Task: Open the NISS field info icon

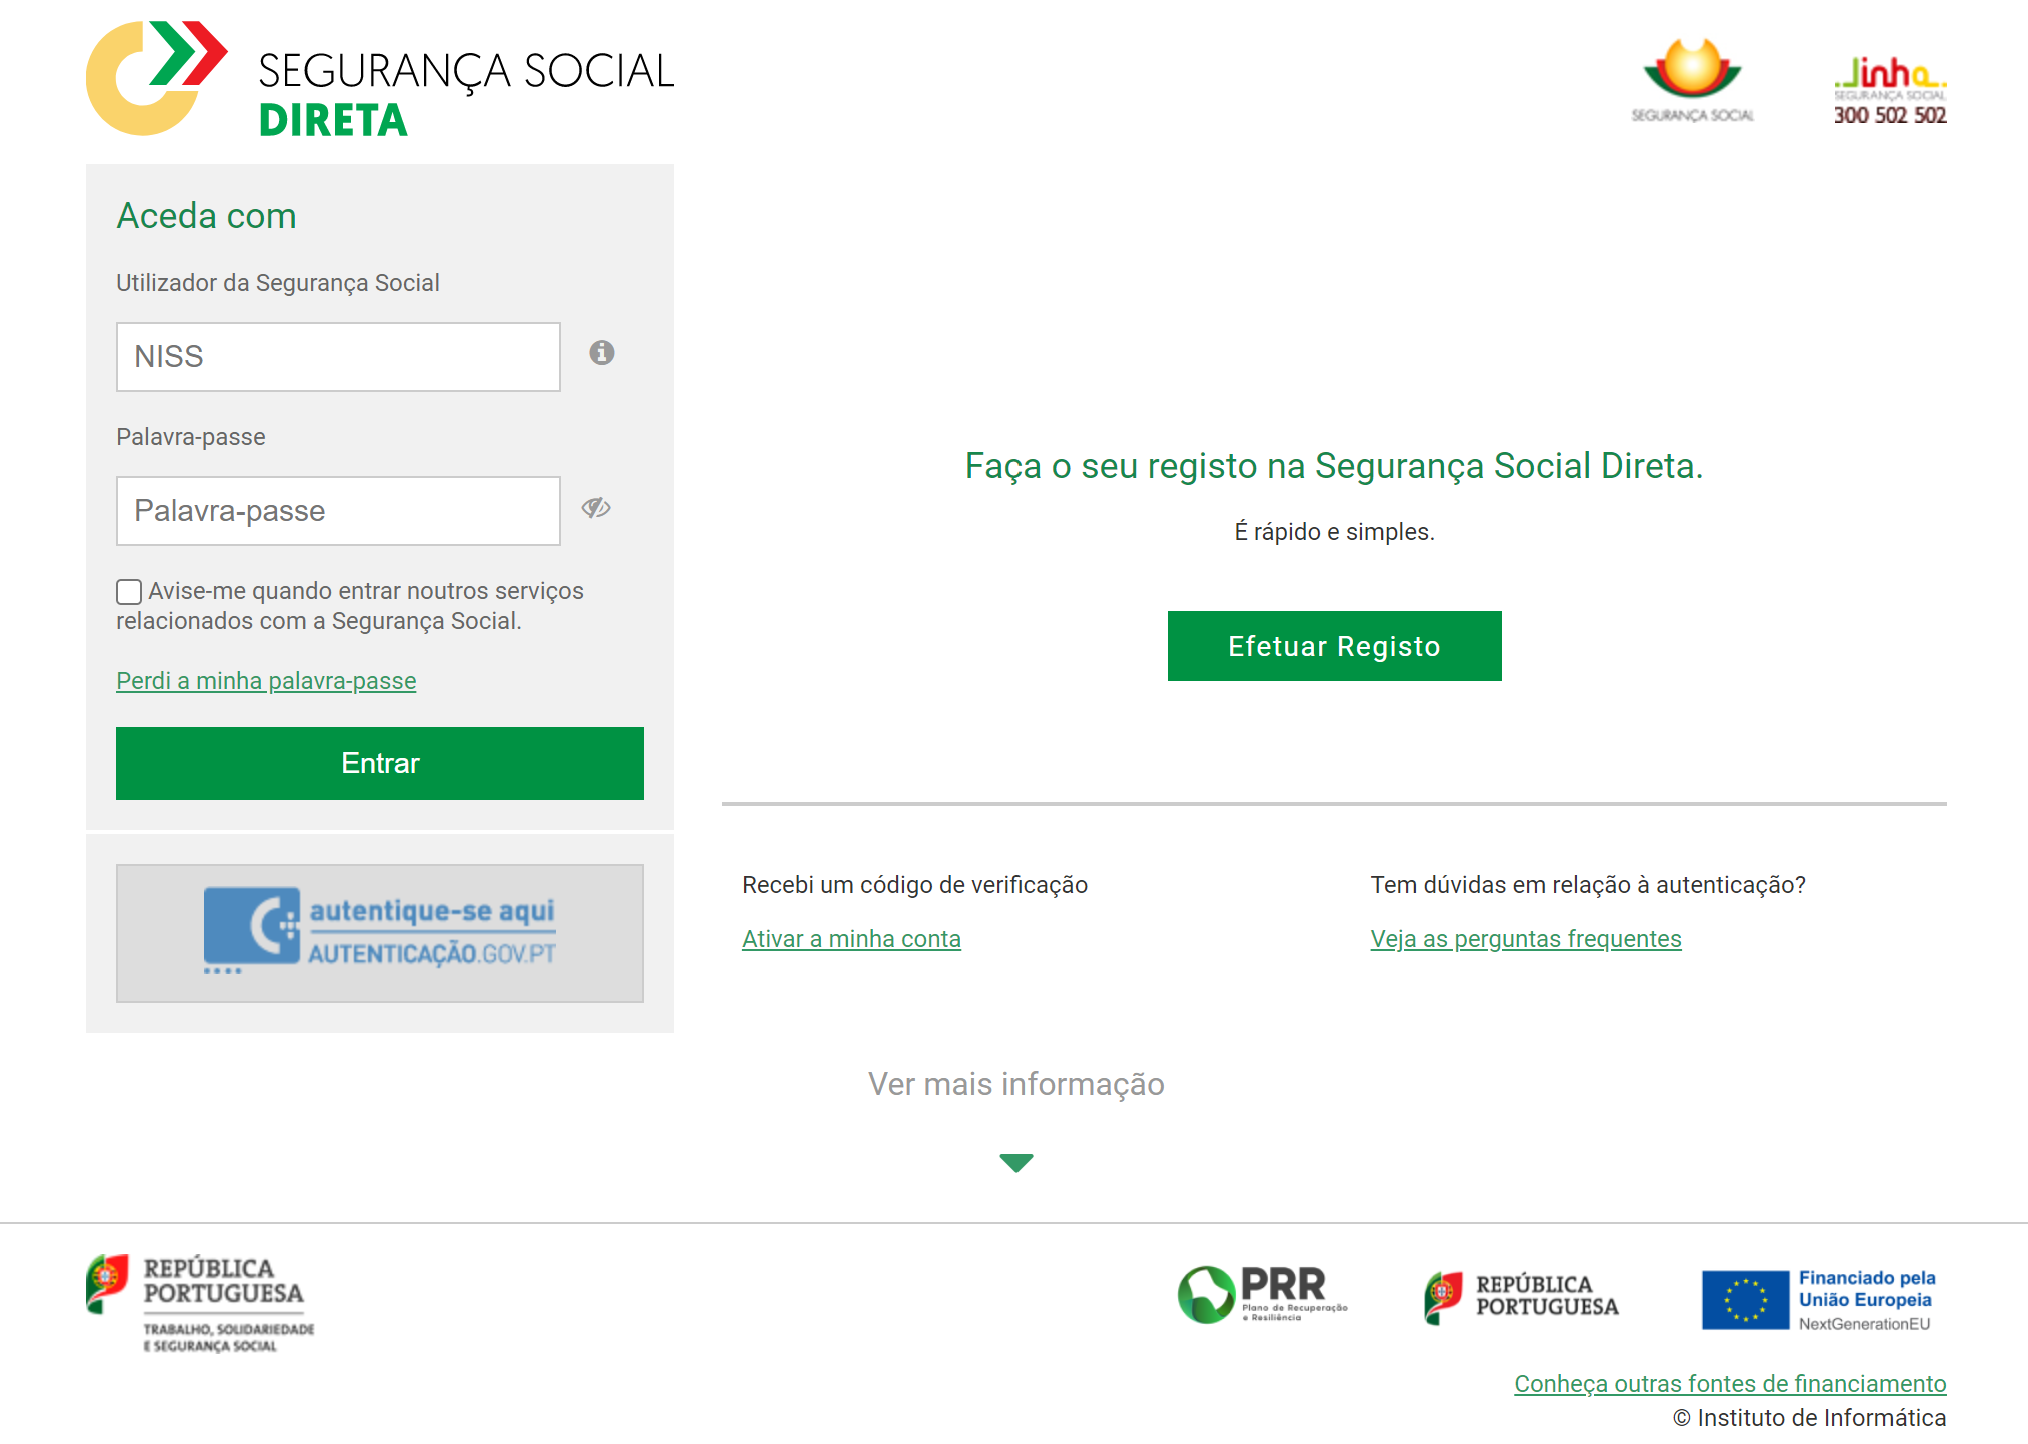Action: tap(601, 352)
